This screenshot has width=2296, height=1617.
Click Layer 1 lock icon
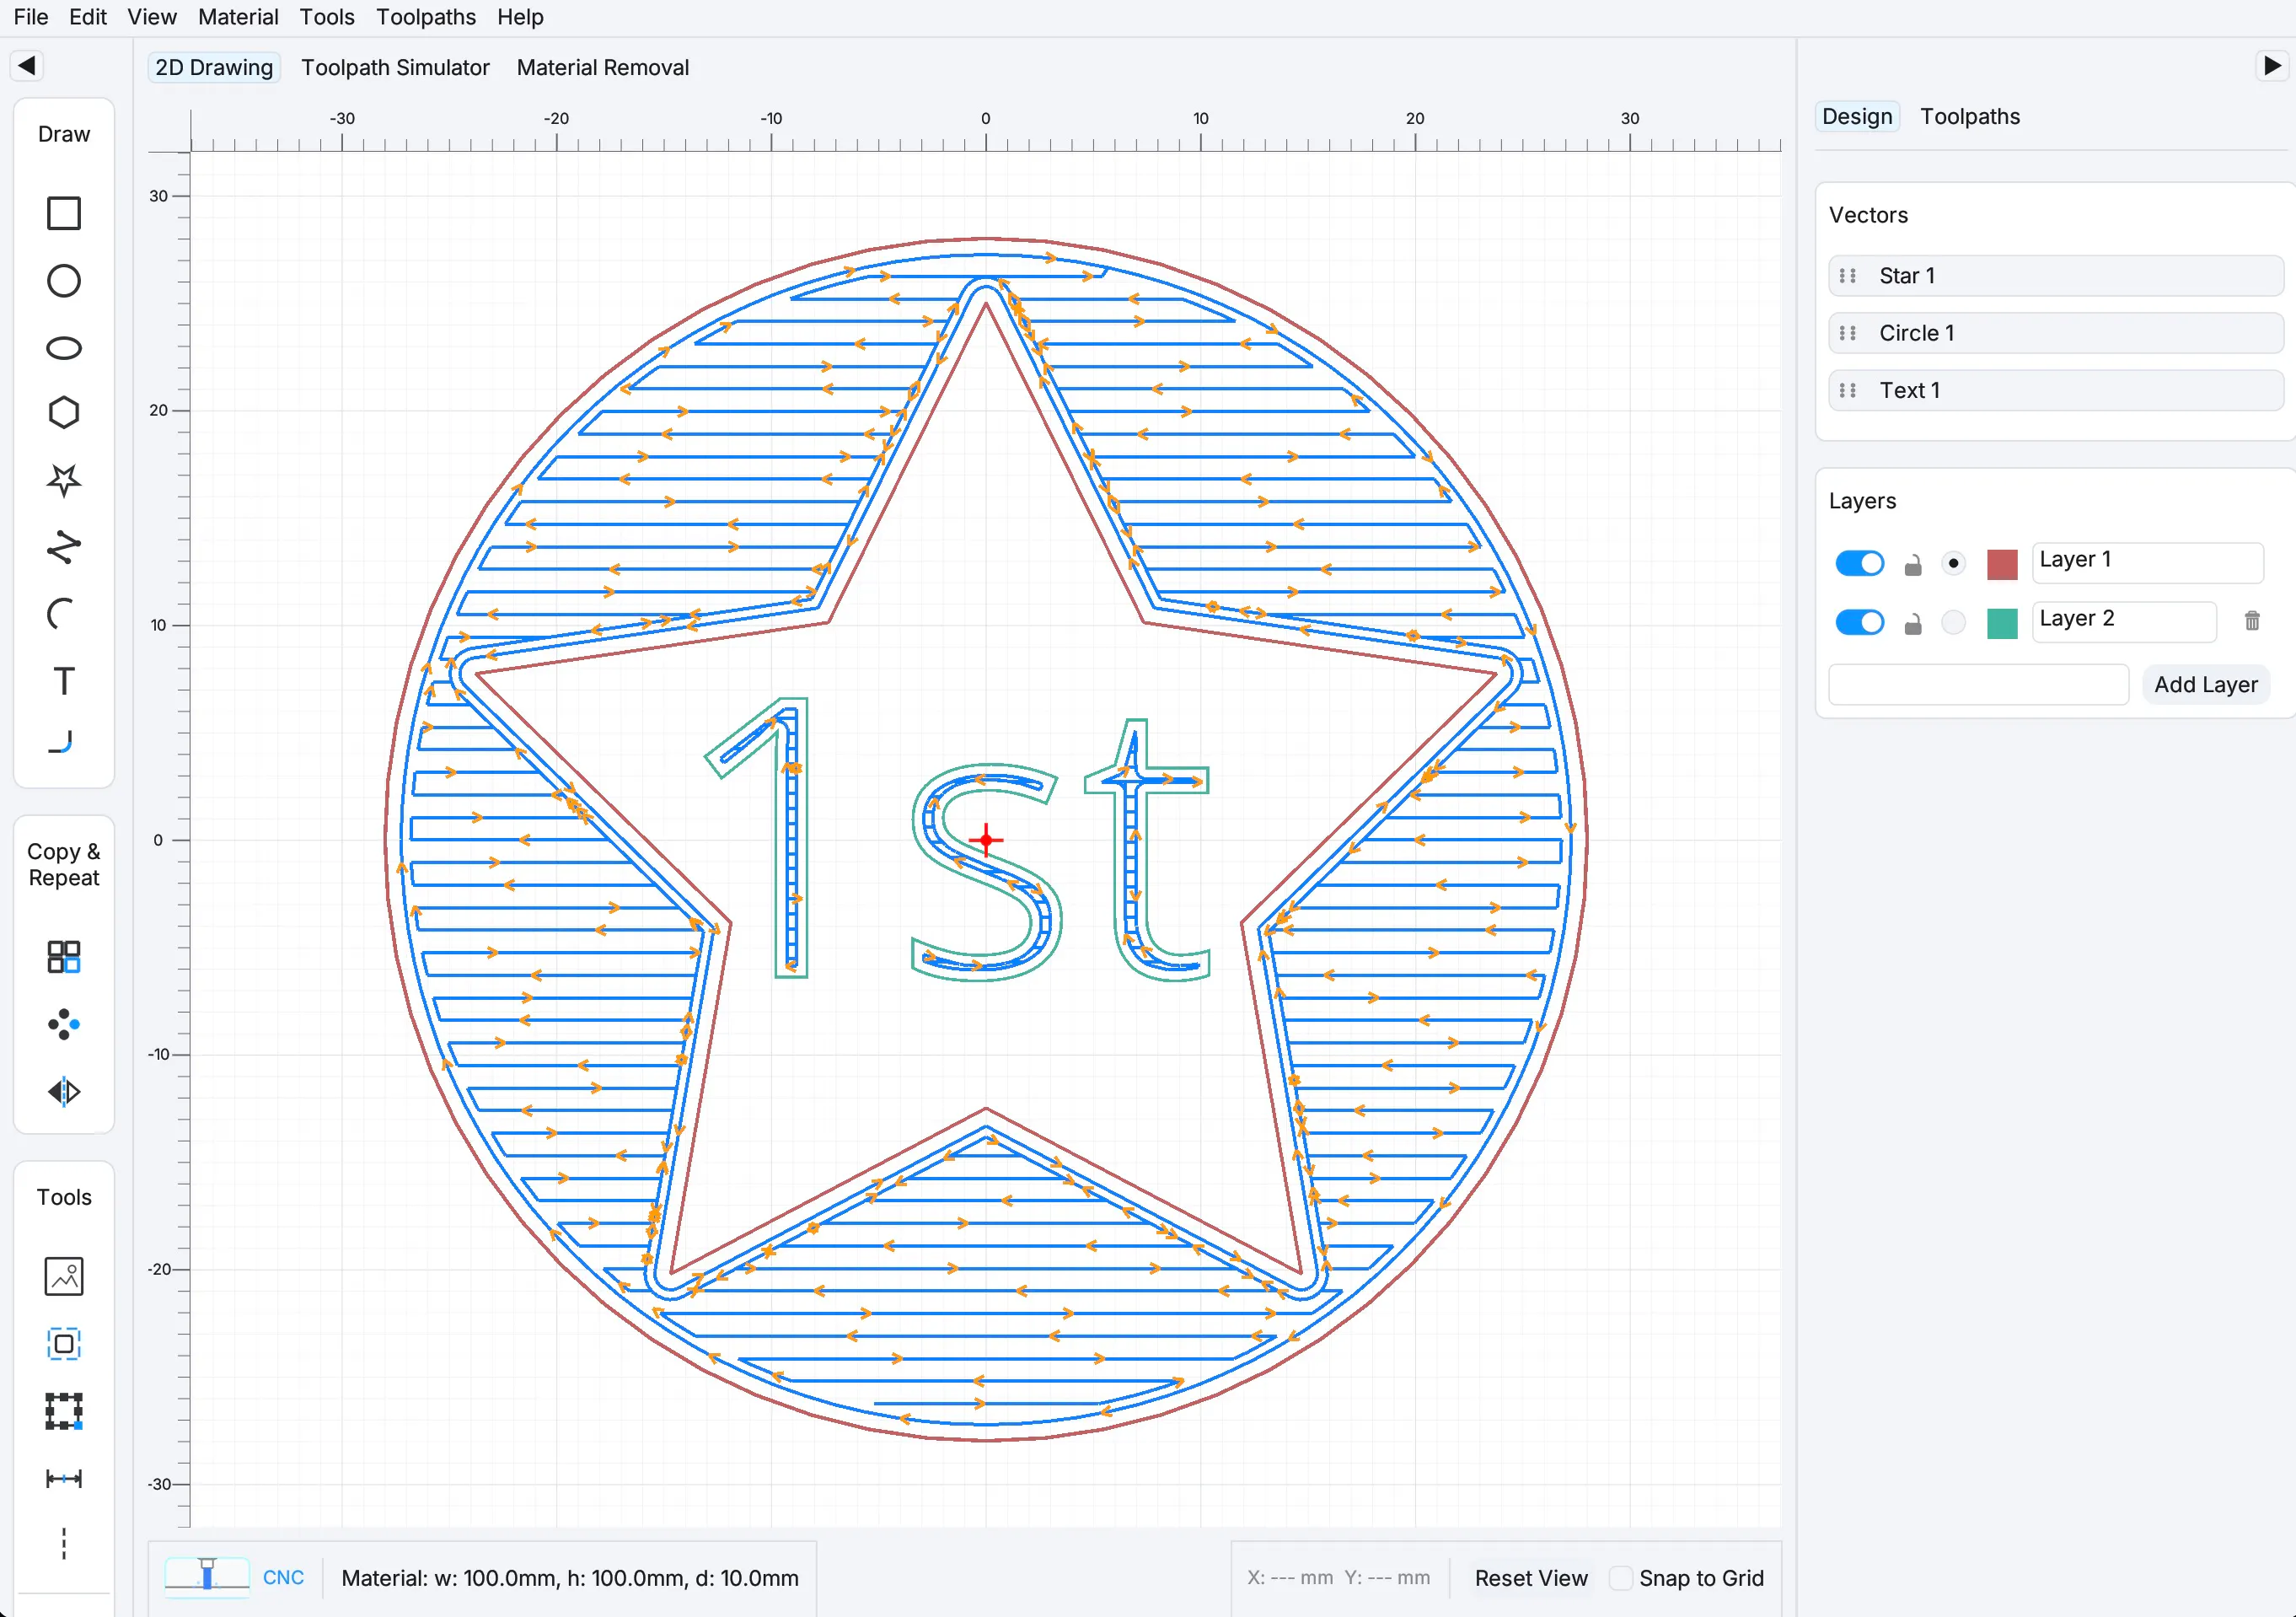click(1913, 565)
